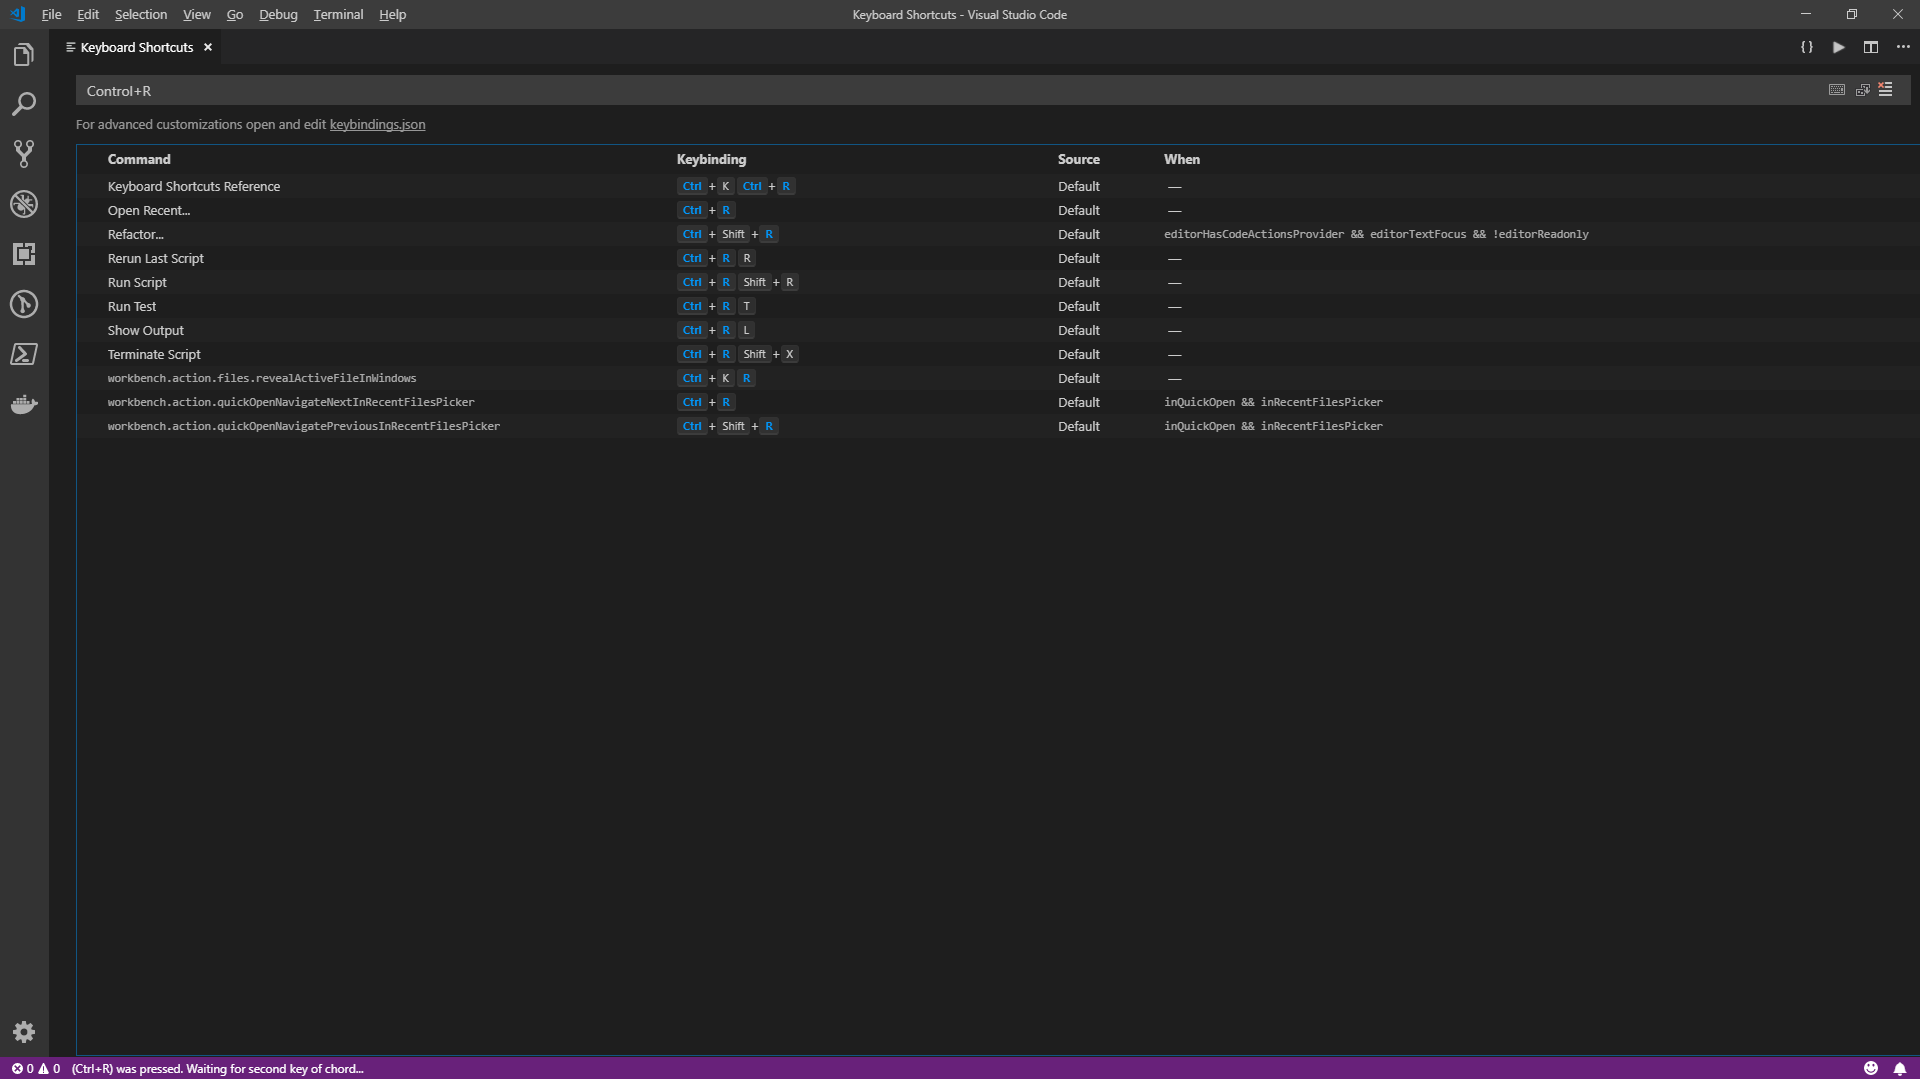Open the Manage gear menu

[24, 1032]
